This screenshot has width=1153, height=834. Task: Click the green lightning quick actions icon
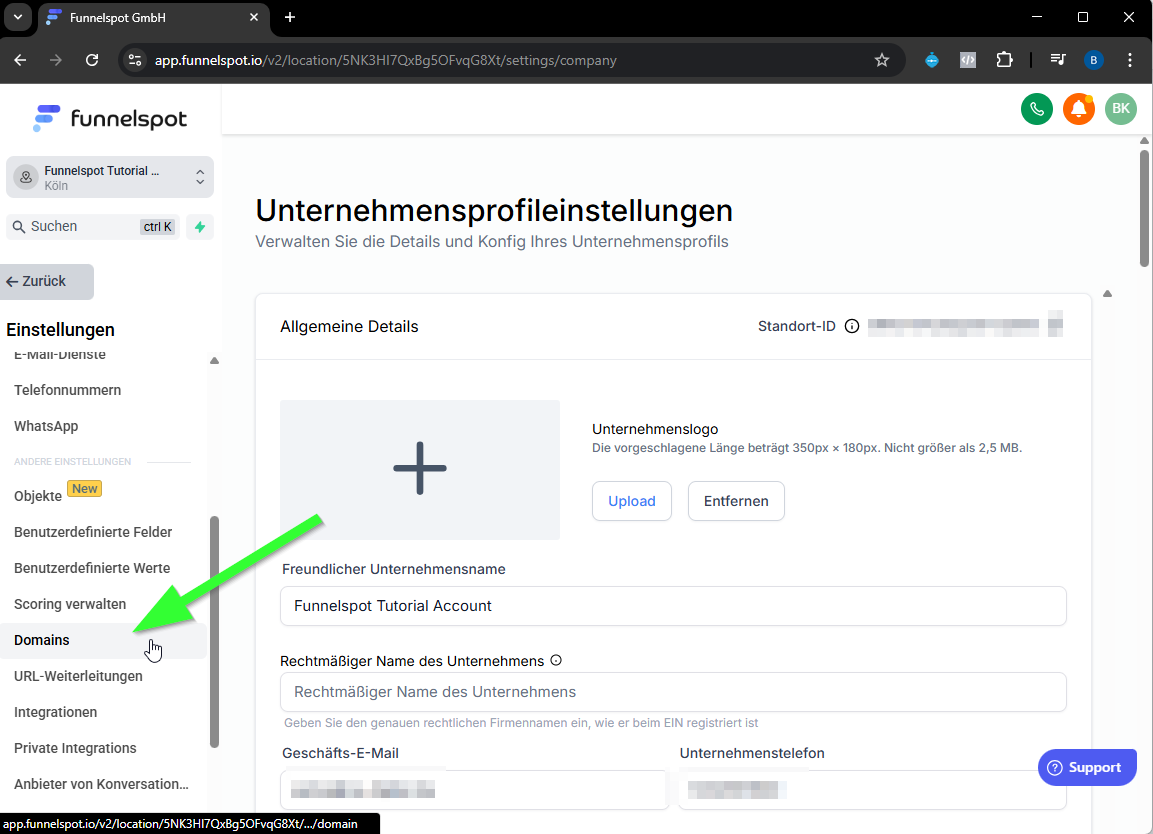coord(200,227)
